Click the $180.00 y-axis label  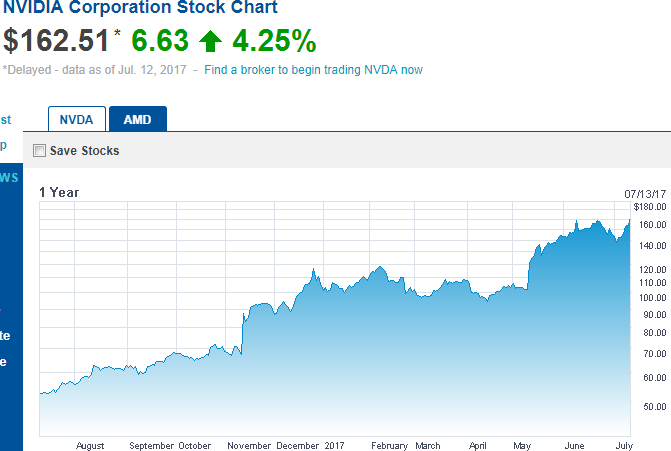tap(652, 207)
